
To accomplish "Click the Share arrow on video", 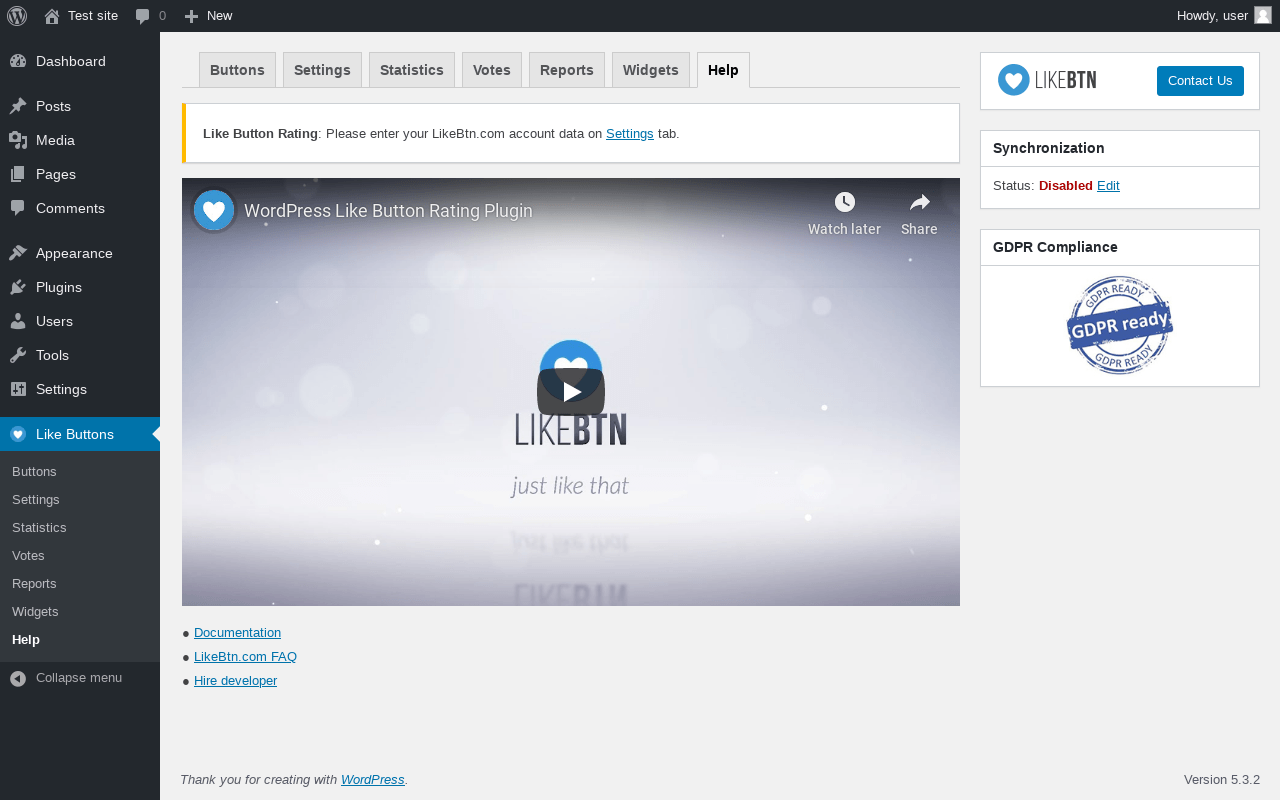I will click(920, 202).
